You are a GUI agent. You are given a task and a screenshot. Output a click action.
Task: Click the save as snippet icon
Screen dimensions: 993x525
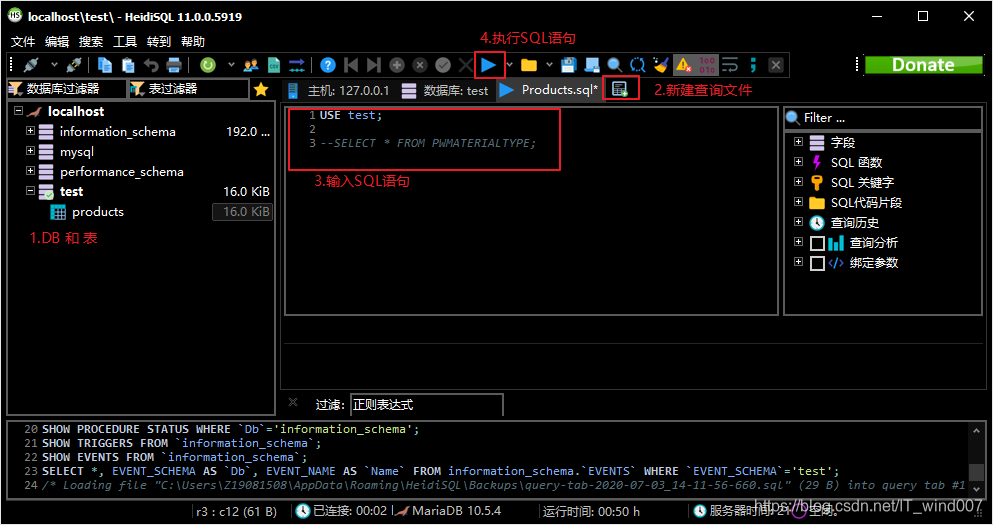tap(591, 65)
